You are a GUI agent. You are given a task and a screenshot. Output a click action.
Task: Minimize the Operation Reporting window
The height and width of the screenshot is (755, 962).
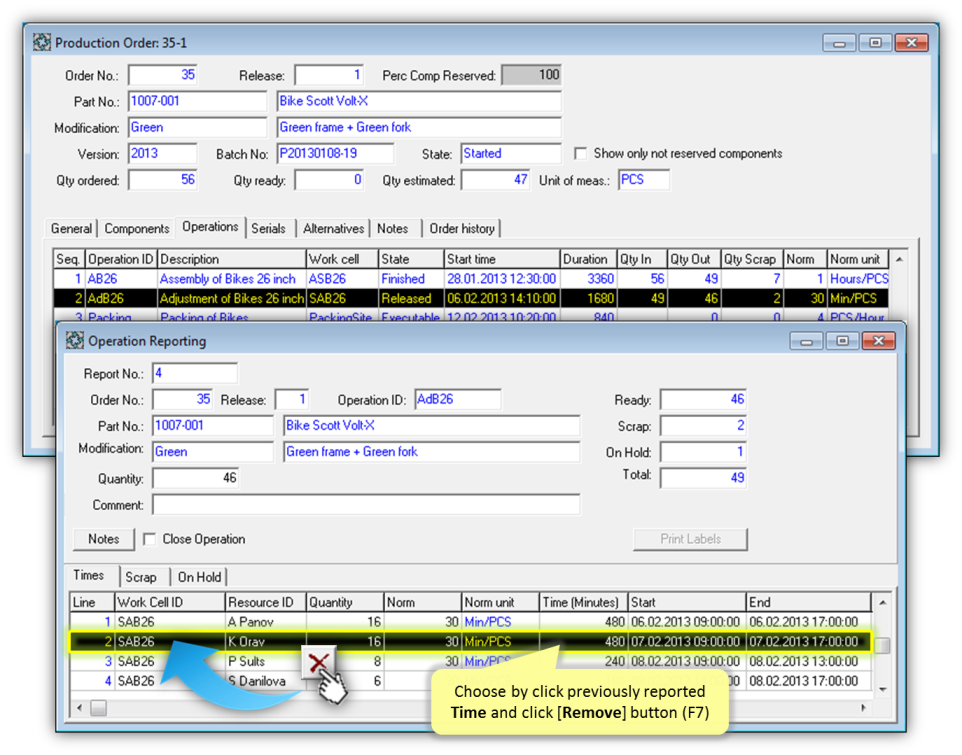[x=806, y=341]
